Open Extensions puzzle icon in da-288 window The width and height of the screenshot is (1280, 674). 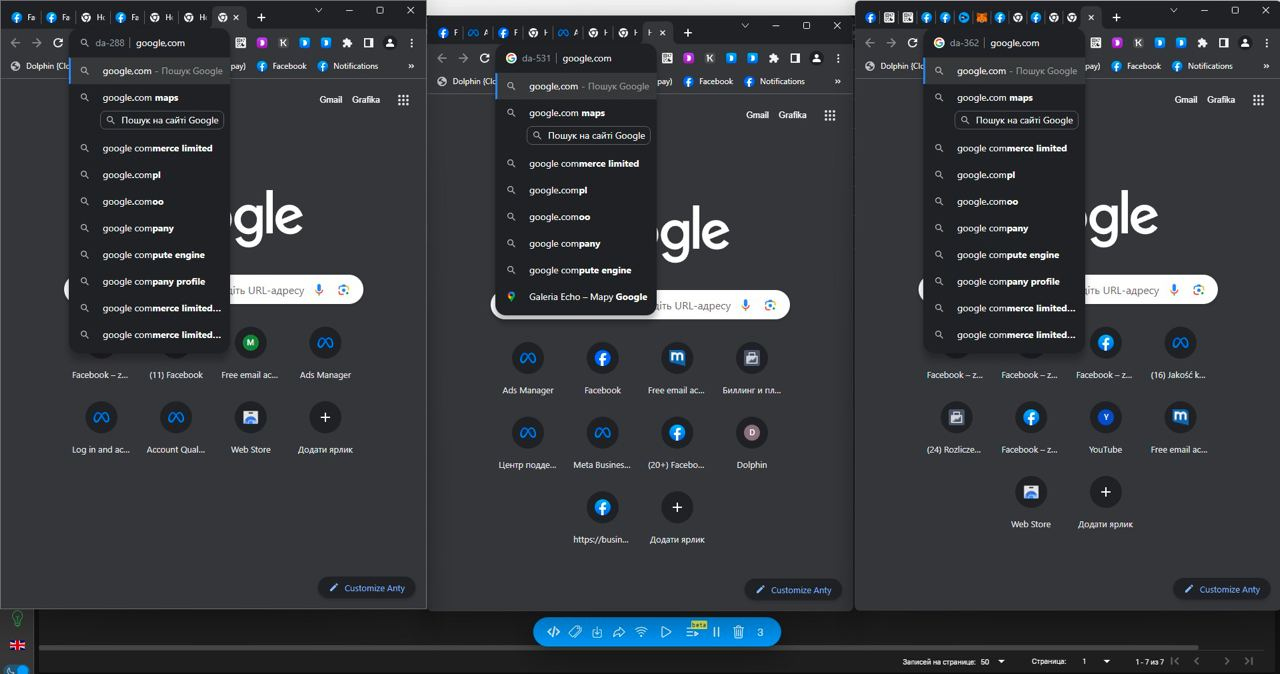[347, 43]
